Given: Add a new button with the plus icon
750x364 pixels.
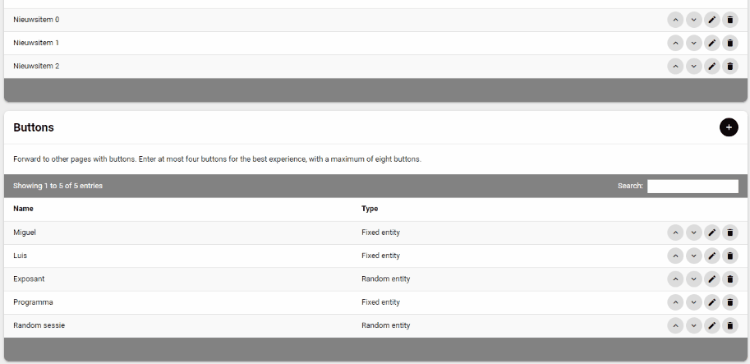Looking at the screenshot, I should point(728,127).
